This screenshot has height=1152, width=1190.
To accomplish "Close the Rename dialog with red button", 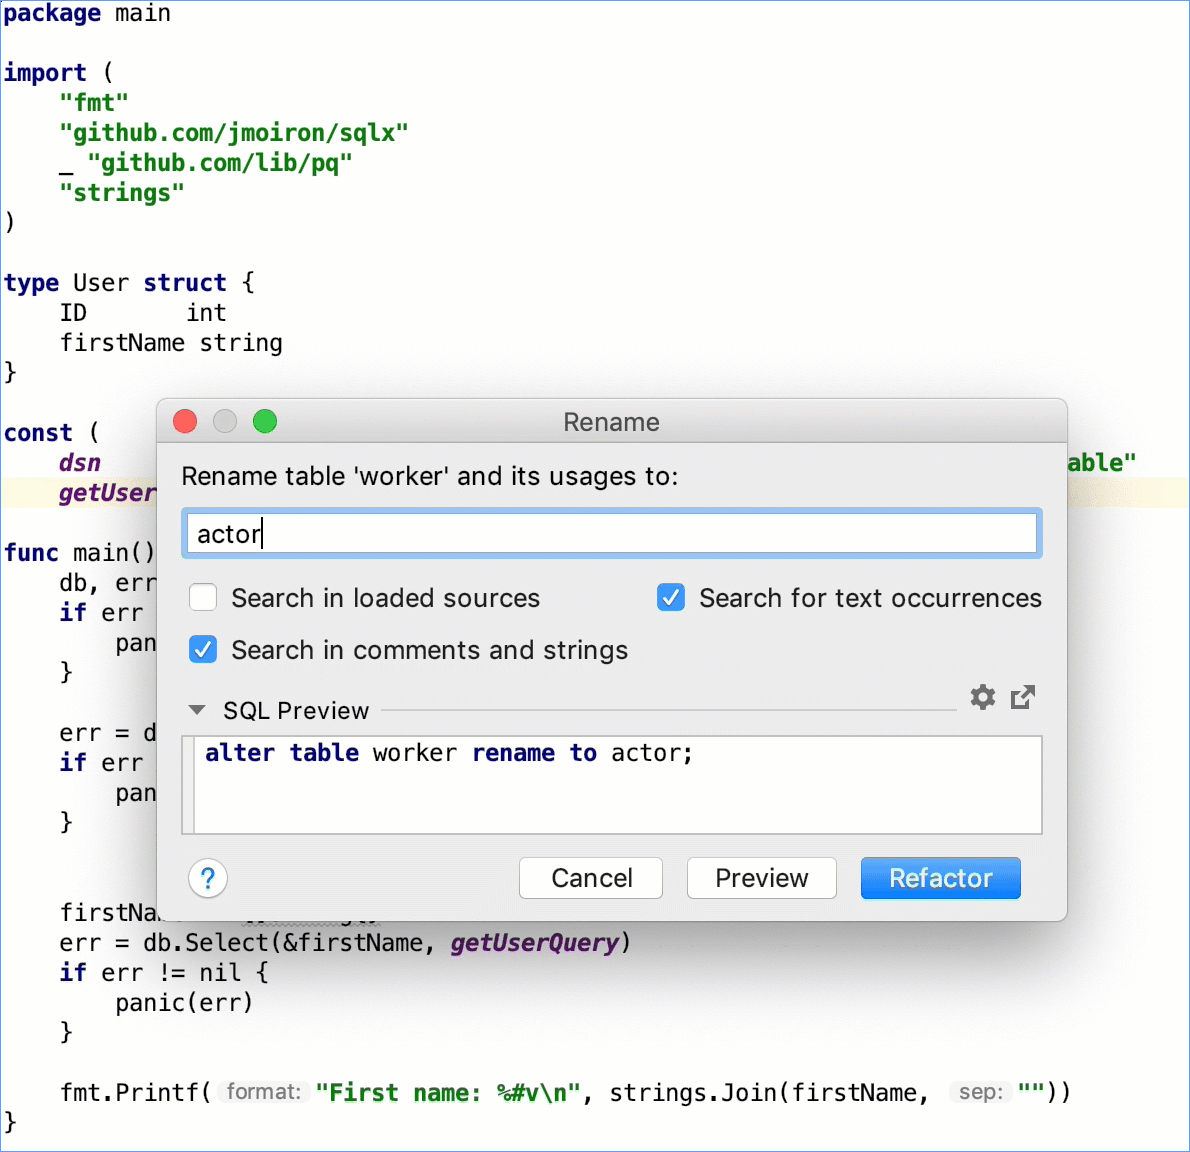I will [185, 421].
